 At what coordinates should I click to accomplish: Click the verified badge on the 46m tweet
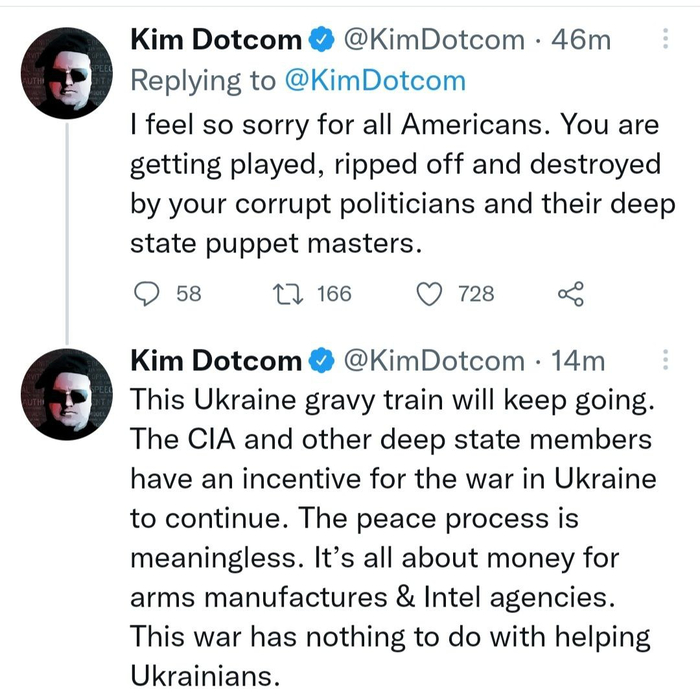coord(322,42)
